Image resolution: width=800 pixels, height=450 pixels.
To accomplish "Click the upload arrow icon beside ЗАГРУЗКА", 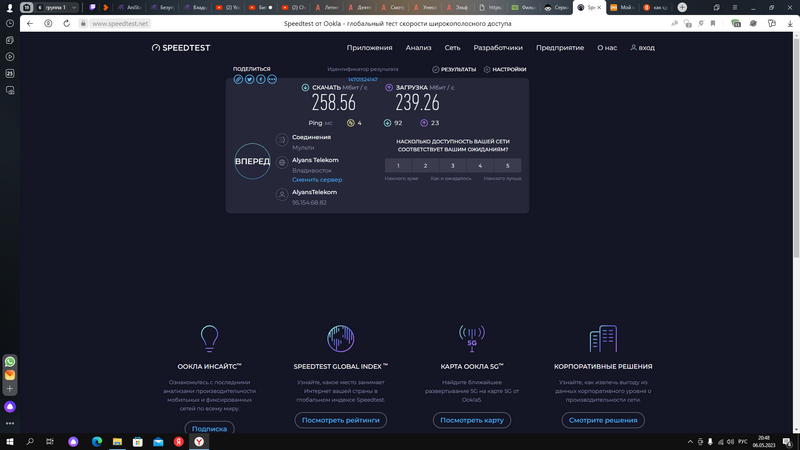I will [389, 87].
